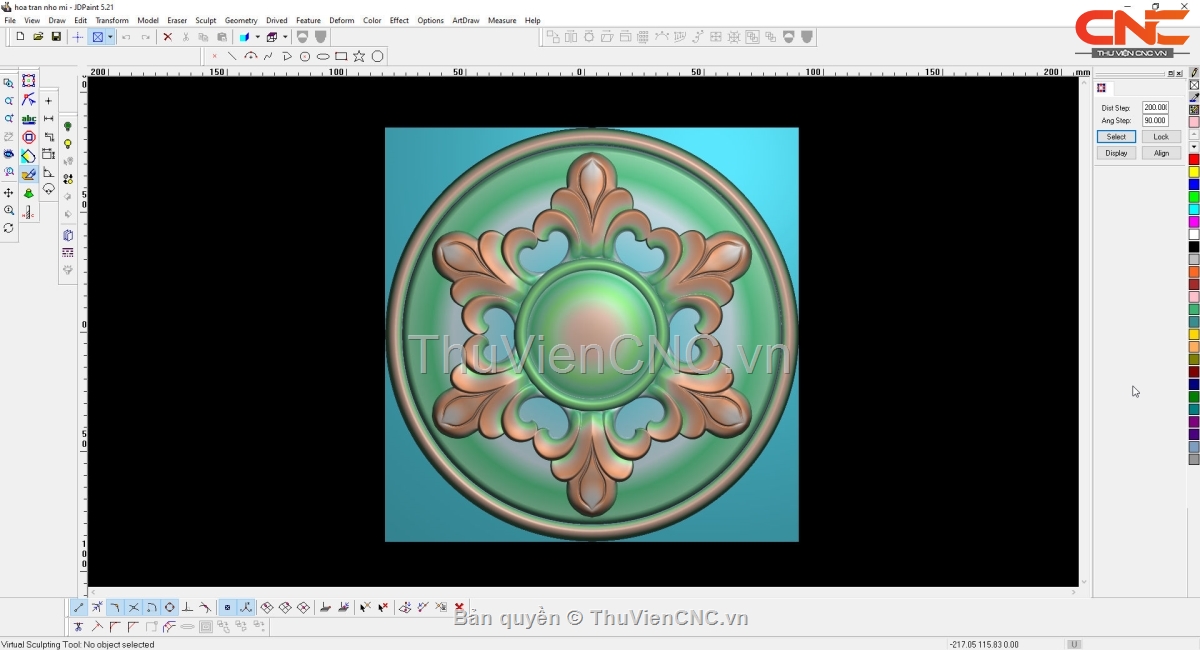Pick the red color swatch
The image size is (1200, 650).
coord(1194,160)
